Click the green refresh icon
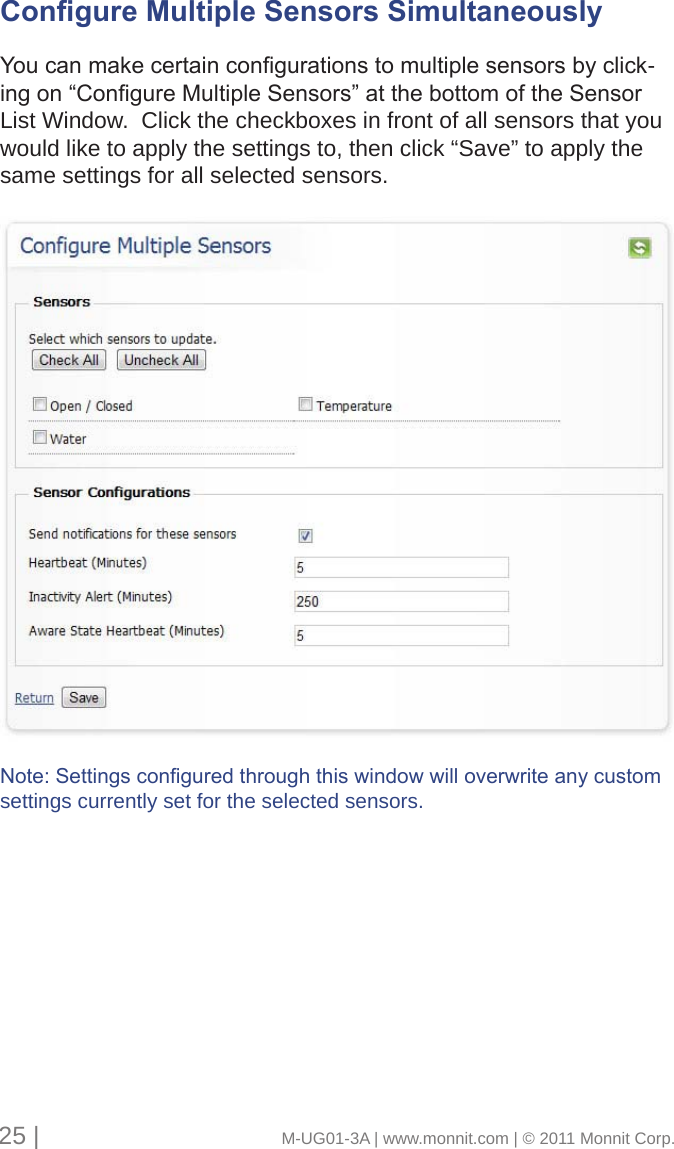The width and height of the screenshot is (674, 1149). pos(639,248)
